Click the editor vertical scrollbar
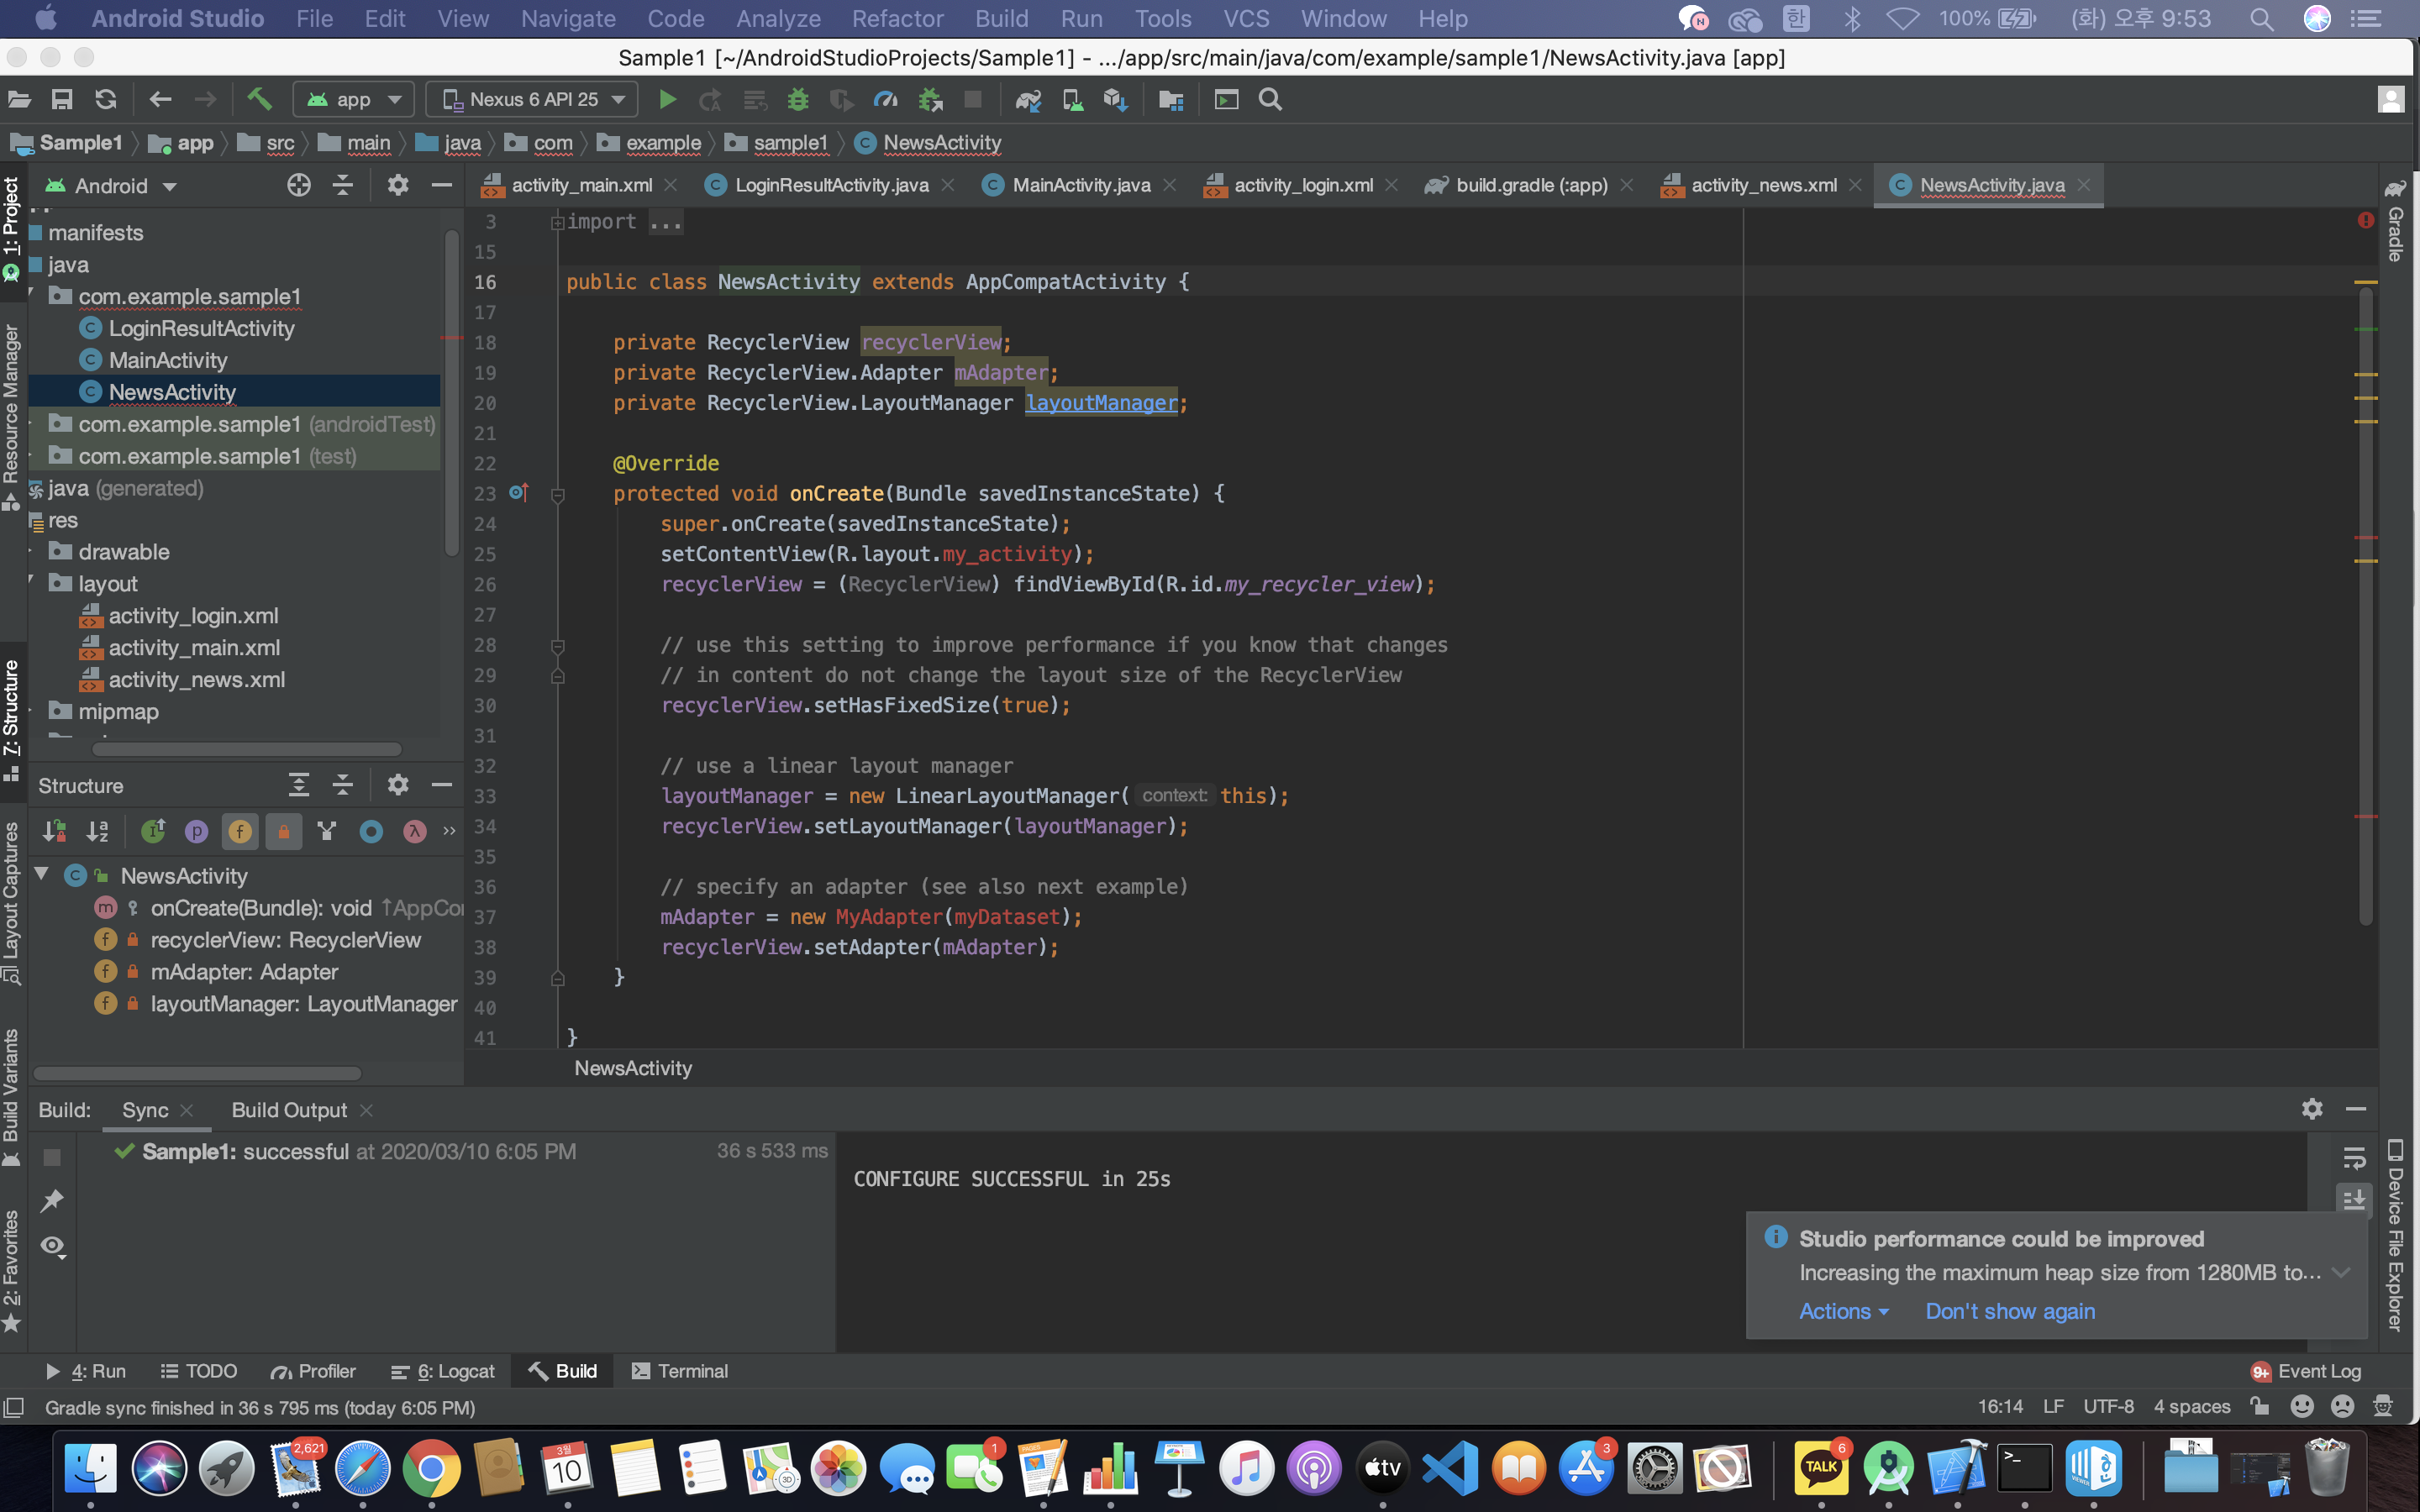 pos(2366,600)
